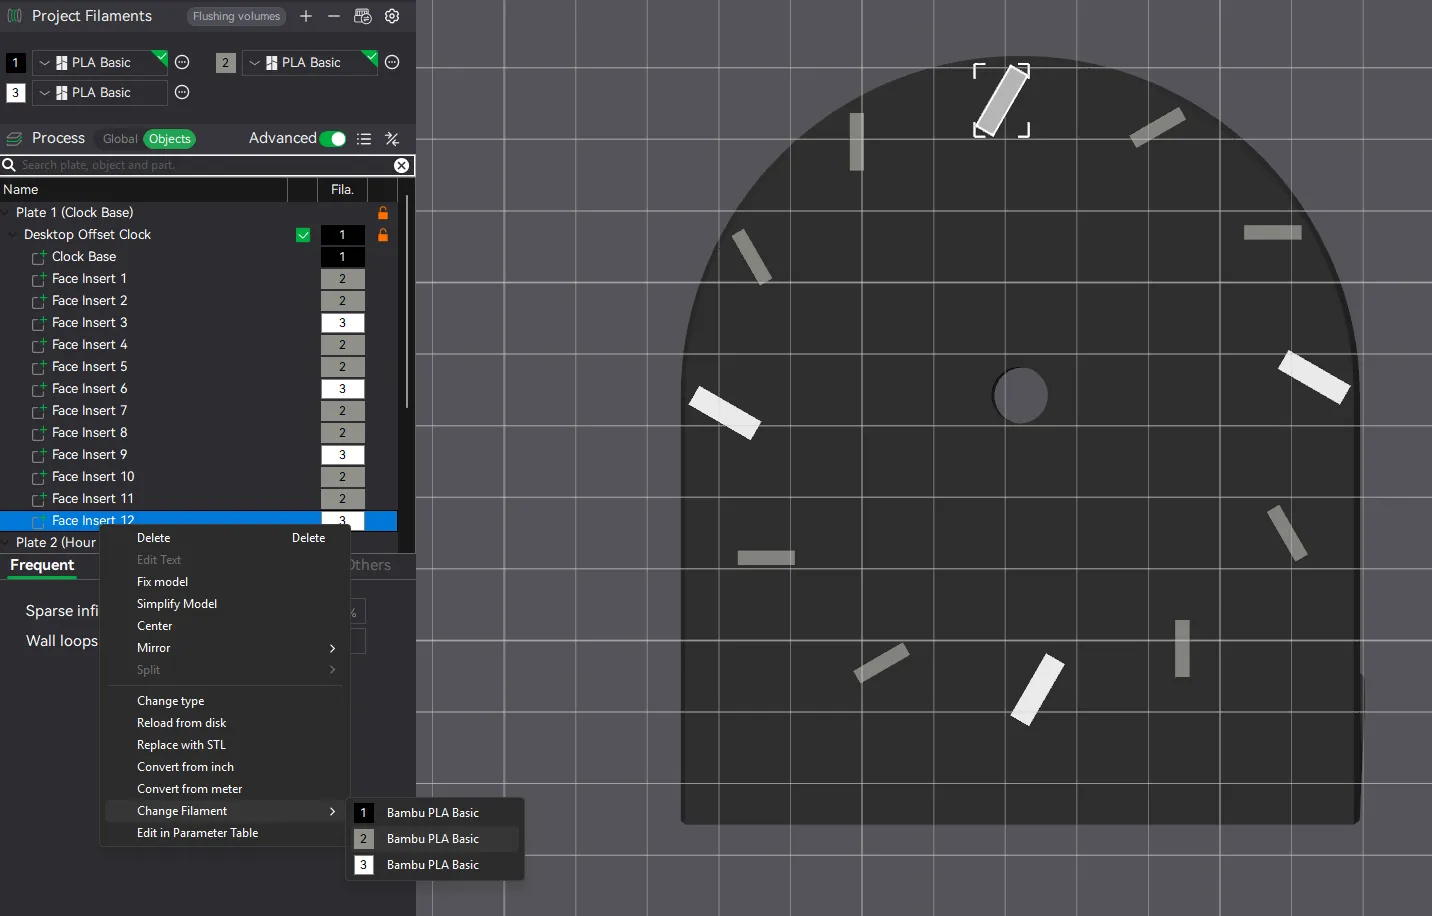
Task: Choose Simplify Model in context menu
Action: point(177,604)
